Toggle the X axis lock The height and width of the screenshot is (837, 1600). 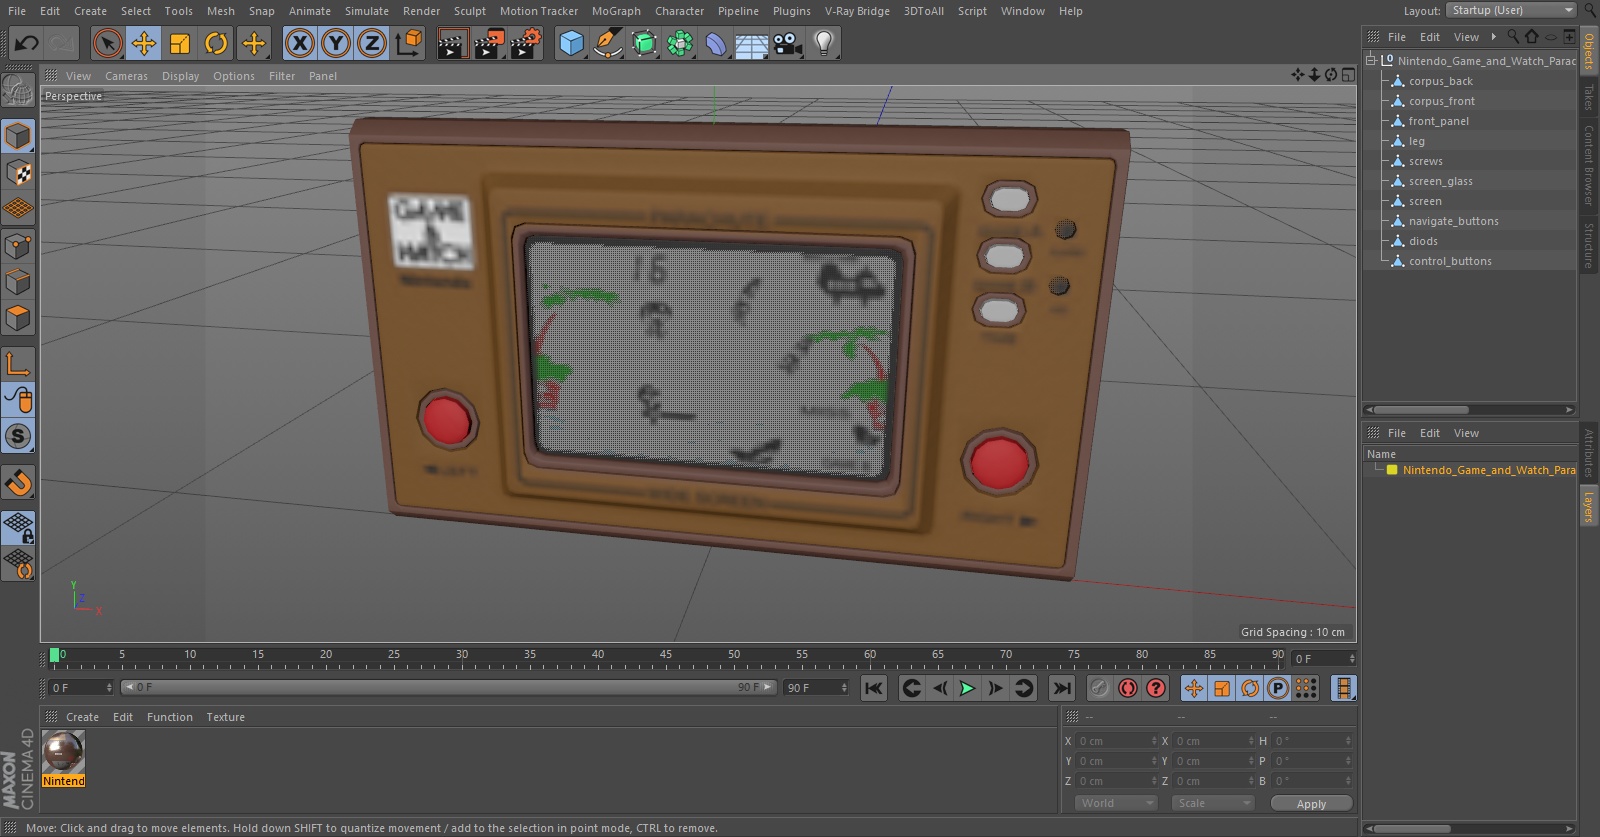coord(299,43)
